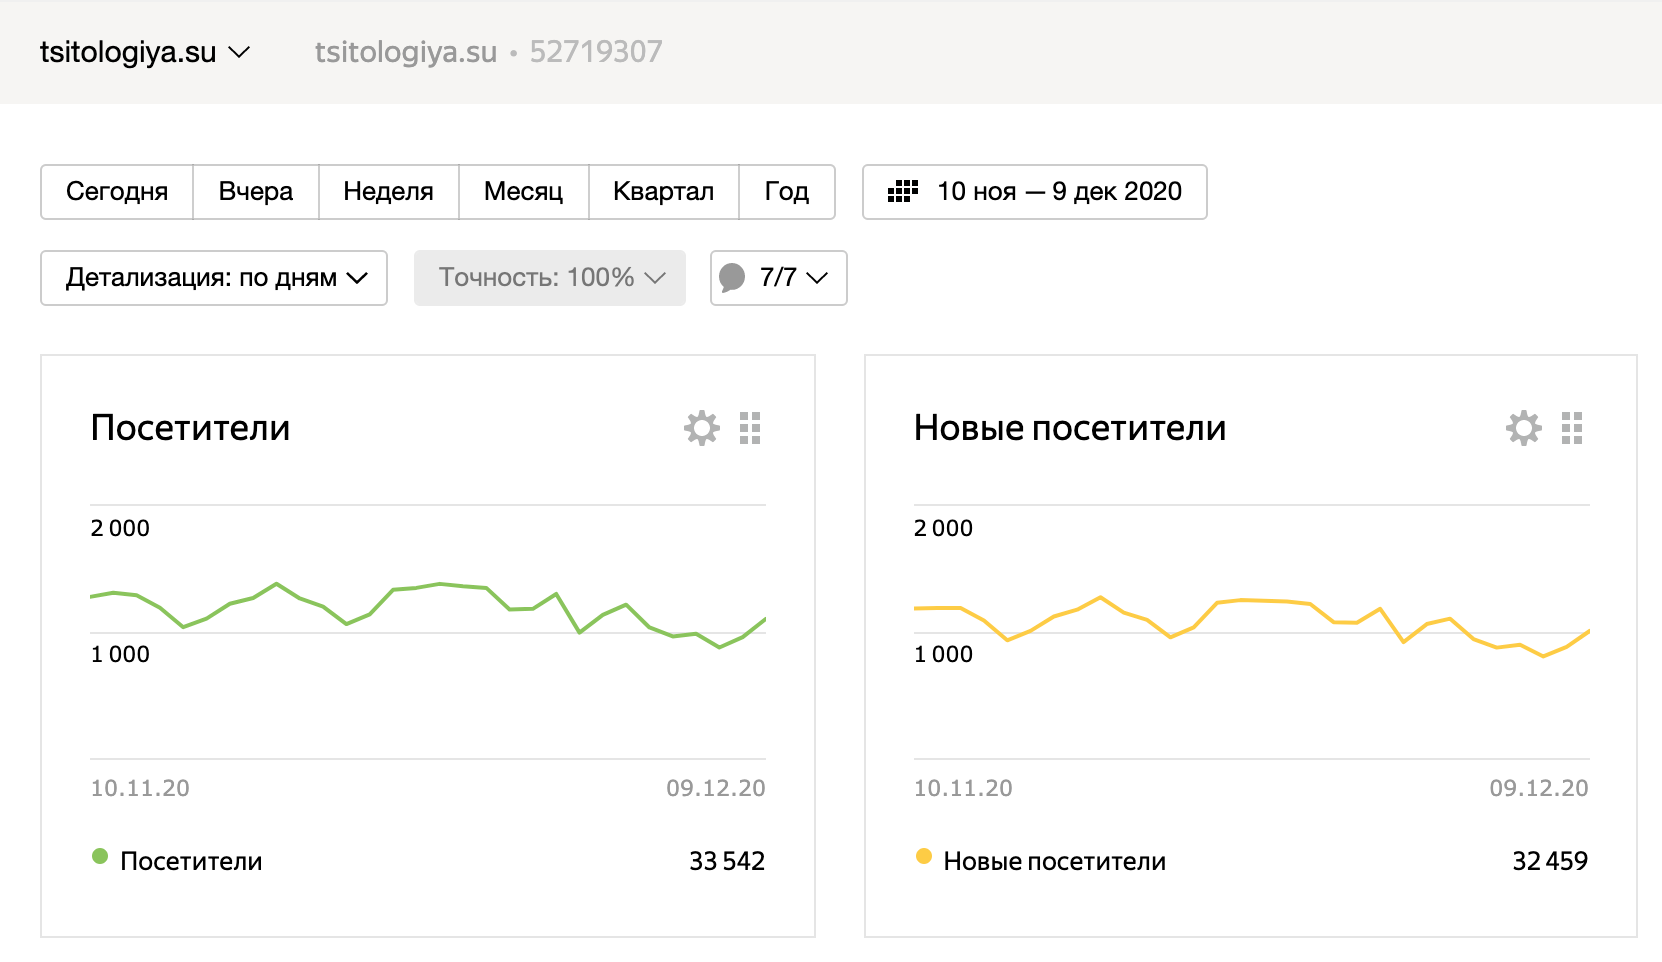Switch to the Месяц period

click(x=523, y=192)
